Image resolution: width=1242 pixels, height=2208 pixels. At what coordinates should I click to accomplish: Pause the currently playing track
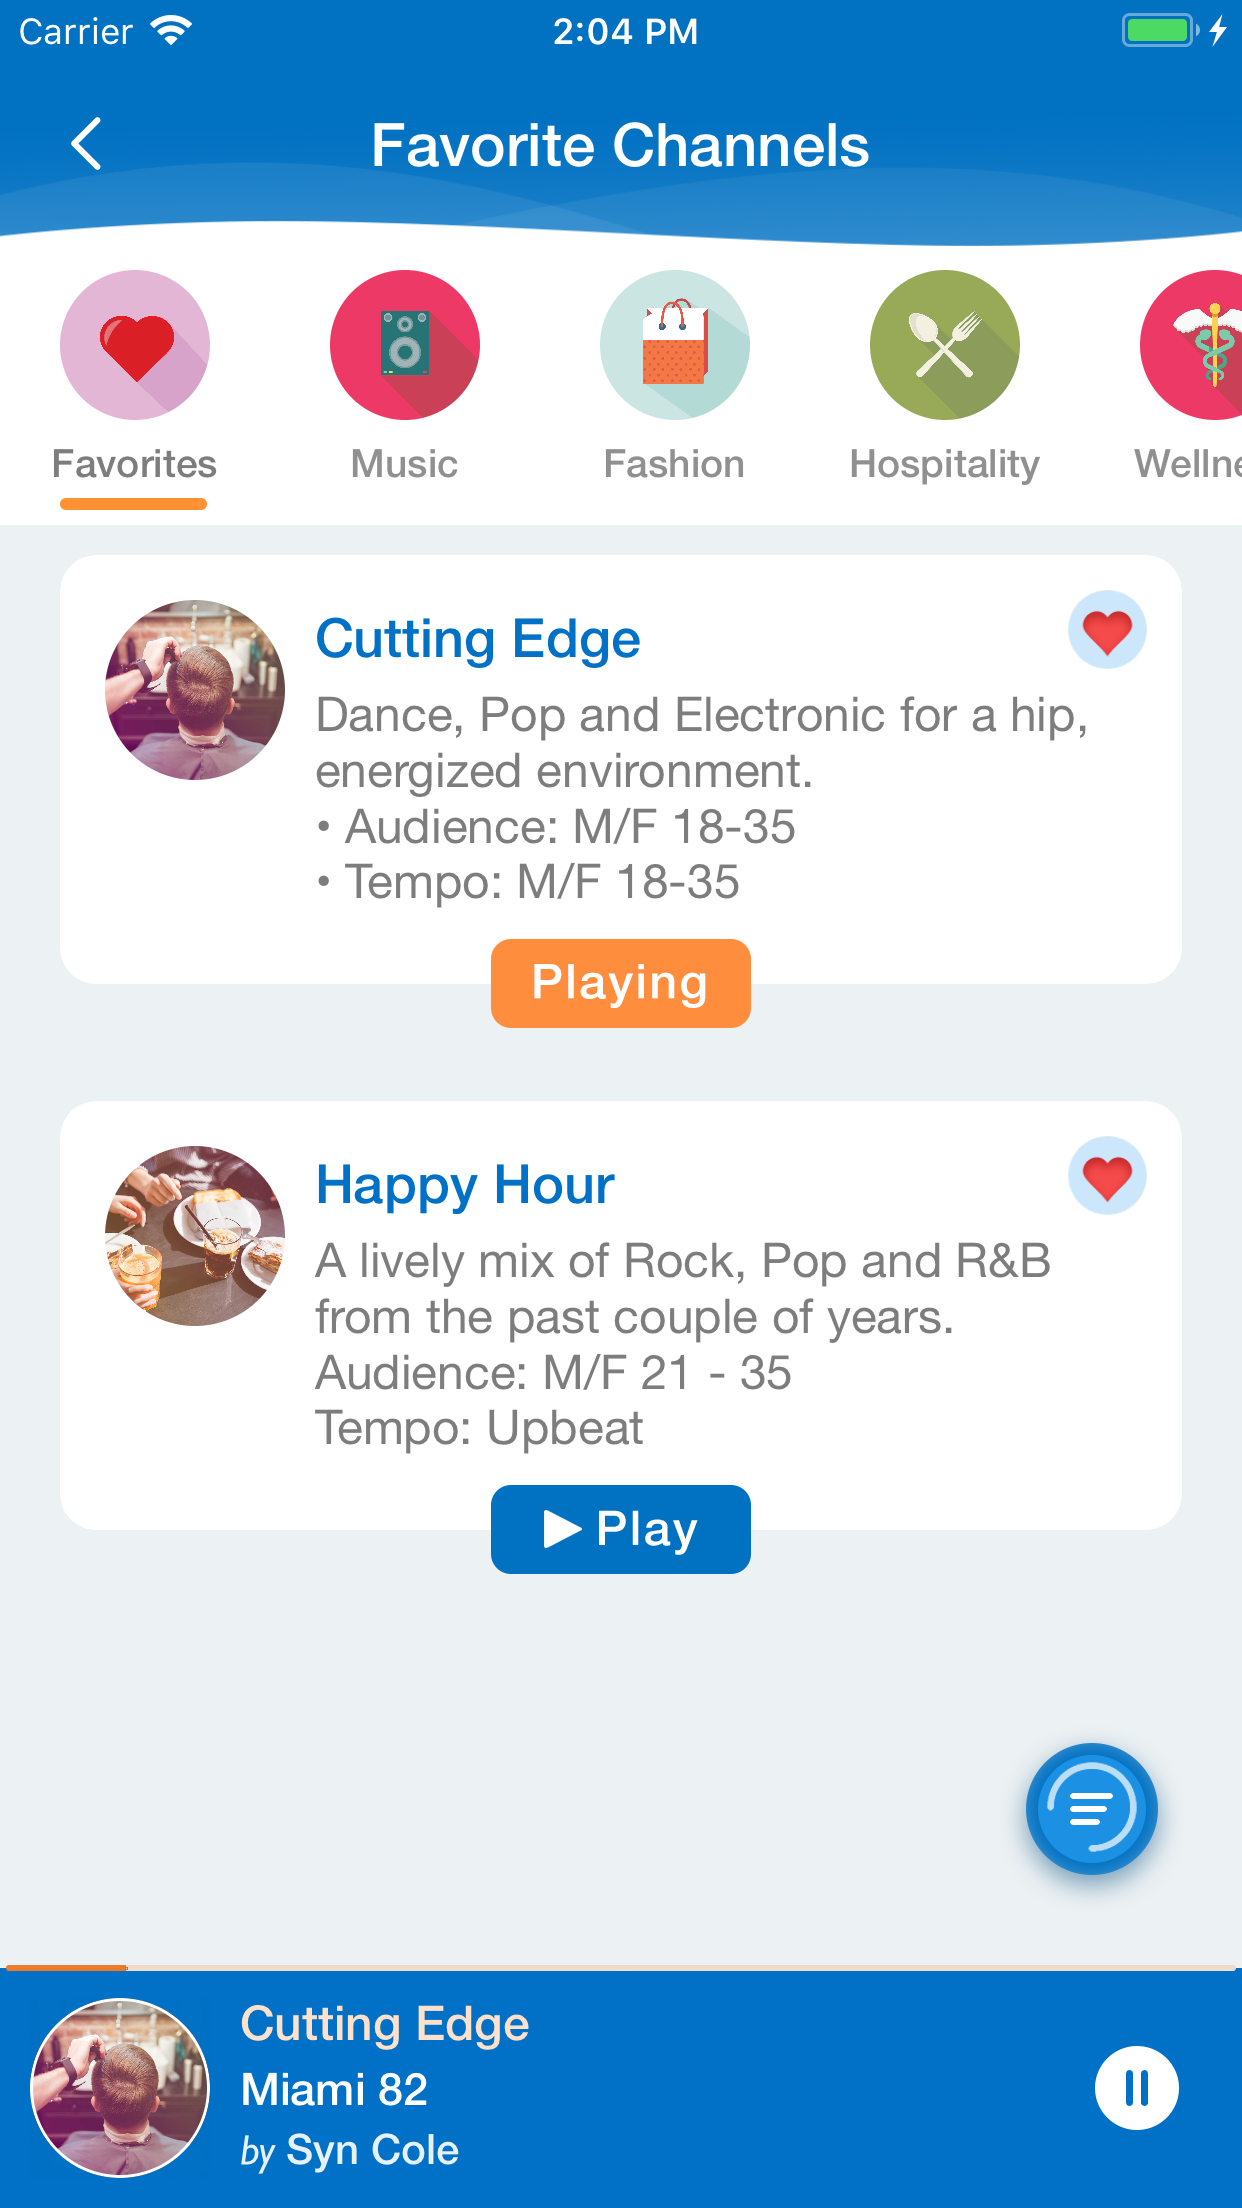click(1136, 2088)
